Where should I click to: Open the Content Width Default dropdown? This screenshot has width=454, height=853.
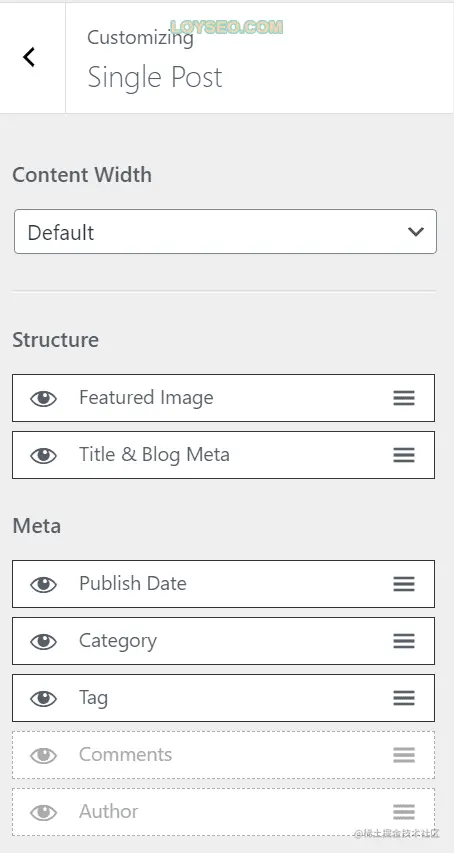(x=225, y=232)
